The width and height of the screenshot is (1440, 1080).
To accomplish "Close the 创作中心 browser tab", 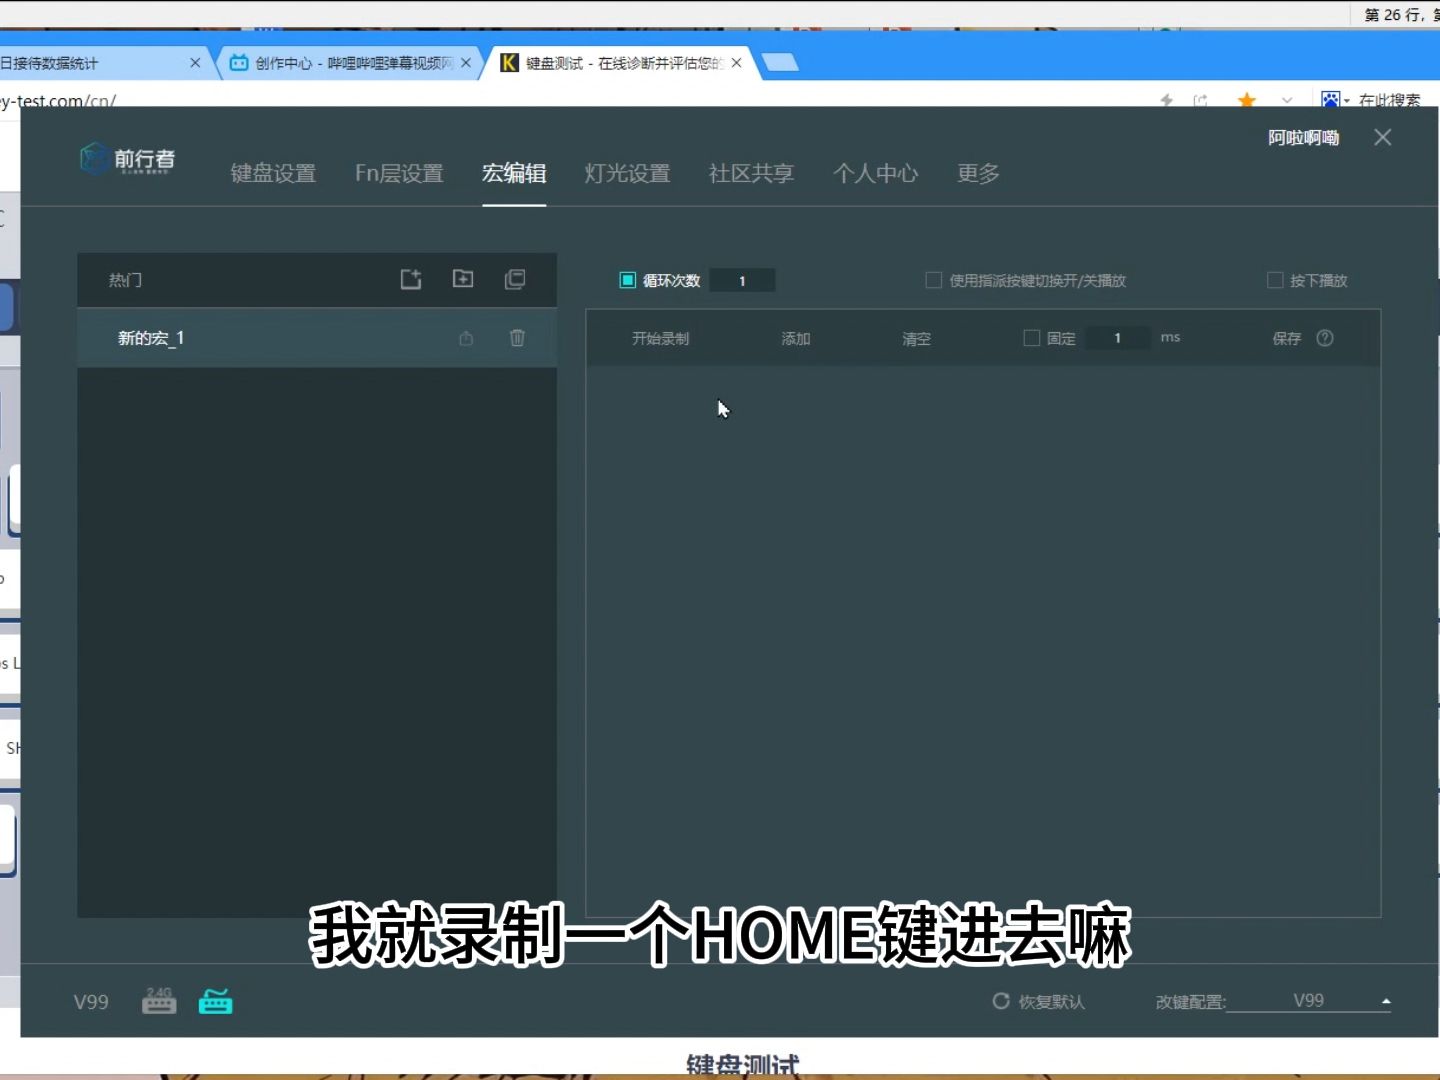I will pyautogui.click(x=466, y=63).
